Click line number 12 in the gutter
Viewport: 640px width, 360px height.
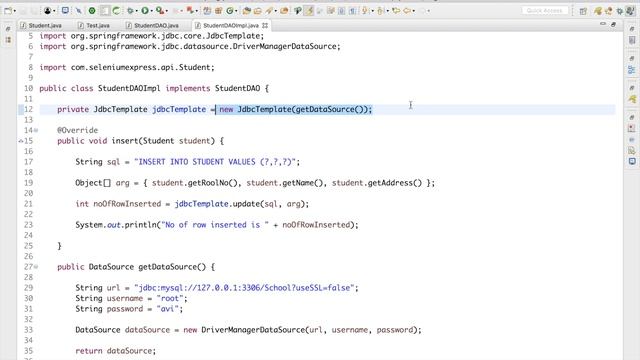click(28, 109)
